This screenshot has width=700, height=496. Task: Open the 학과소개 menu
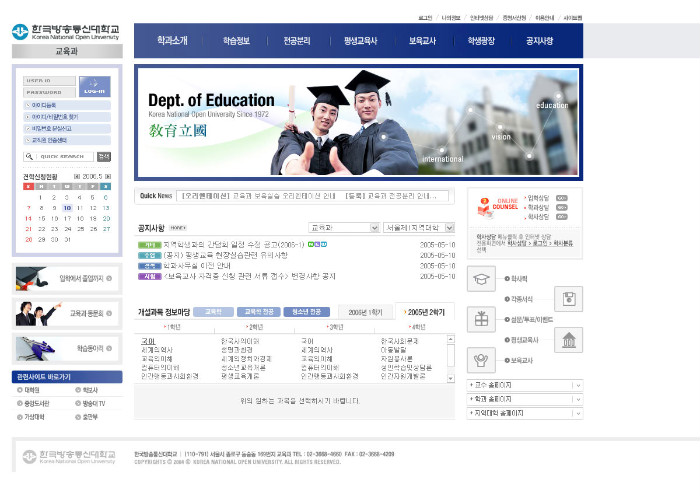click(172, 41)
